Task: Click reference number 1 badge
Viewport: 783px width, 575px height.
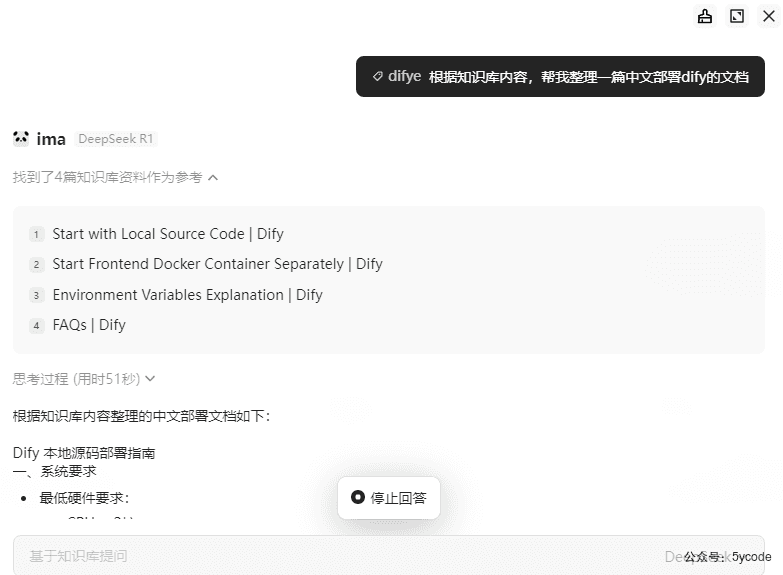Action: [36, 234]
